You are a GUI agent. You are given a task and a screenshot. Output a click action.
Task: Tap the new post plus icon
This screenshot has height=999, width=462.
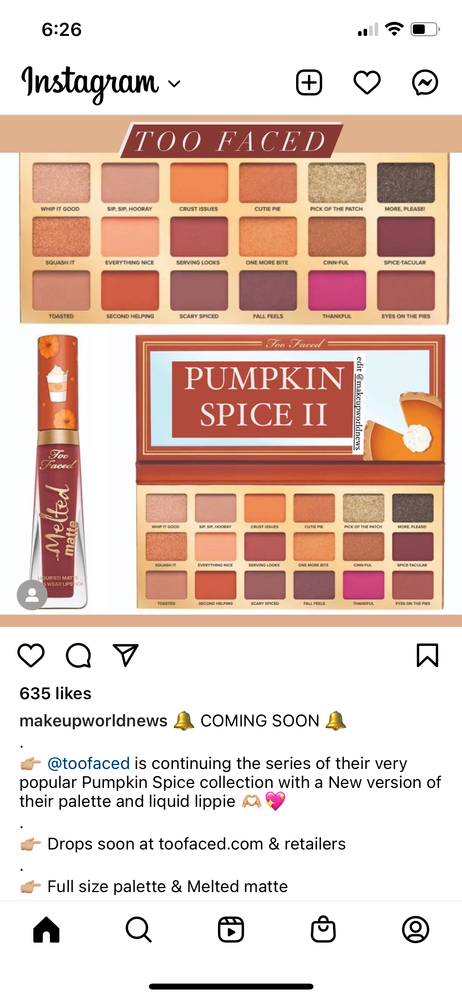309,83
